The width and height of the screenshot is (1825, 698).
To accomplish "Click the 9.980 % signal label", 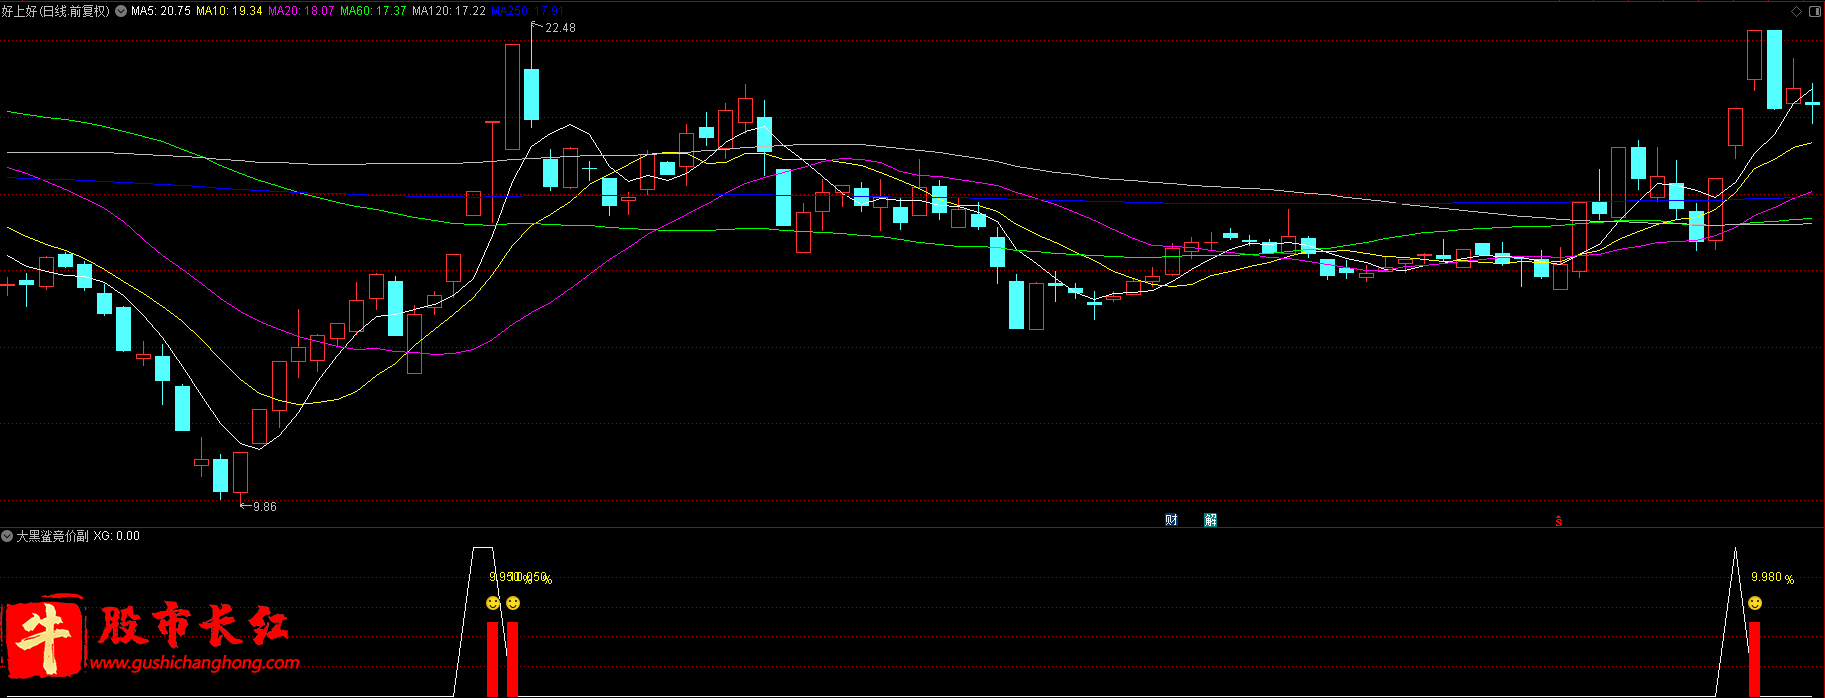I will point(1772,578).
